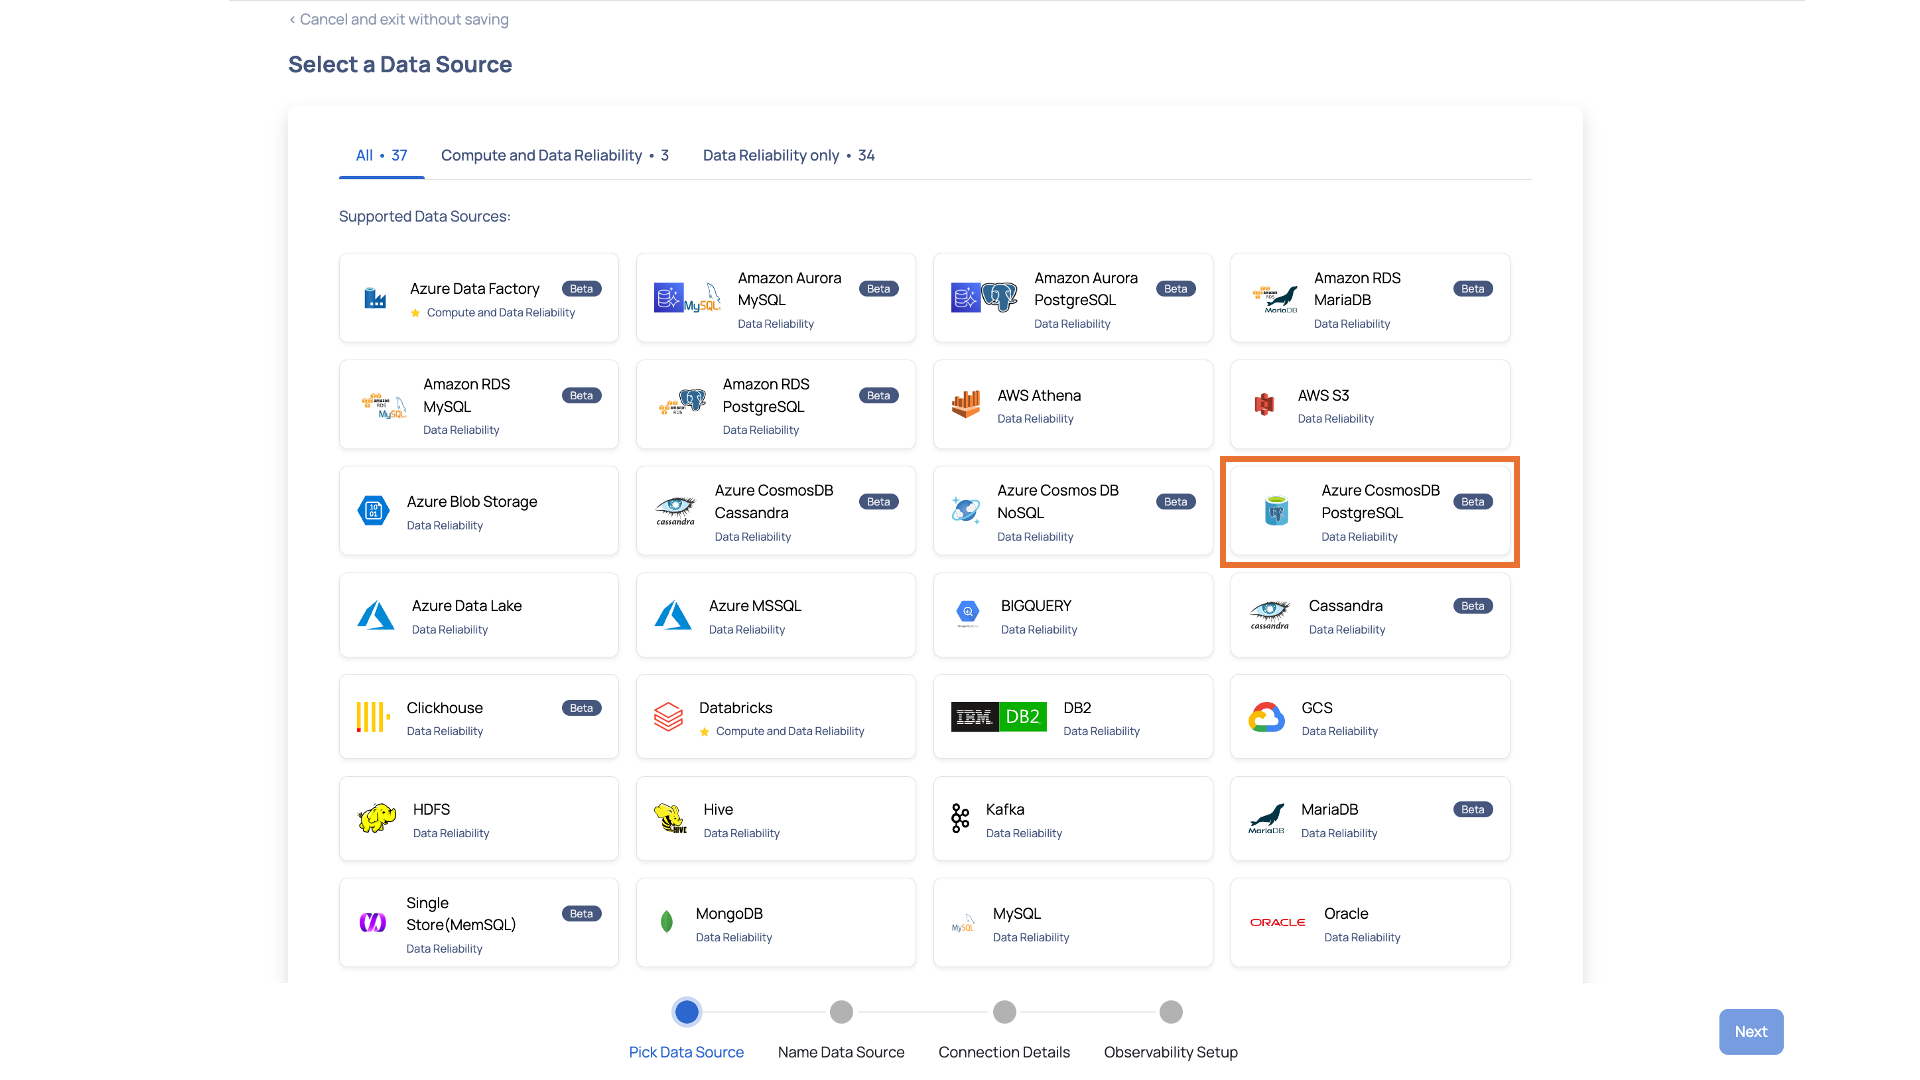The width and height of the screenshot is (1920, 1080).
Task: Click the Amazon Aurora PostgreSQL logo
Action: [984, 298]
